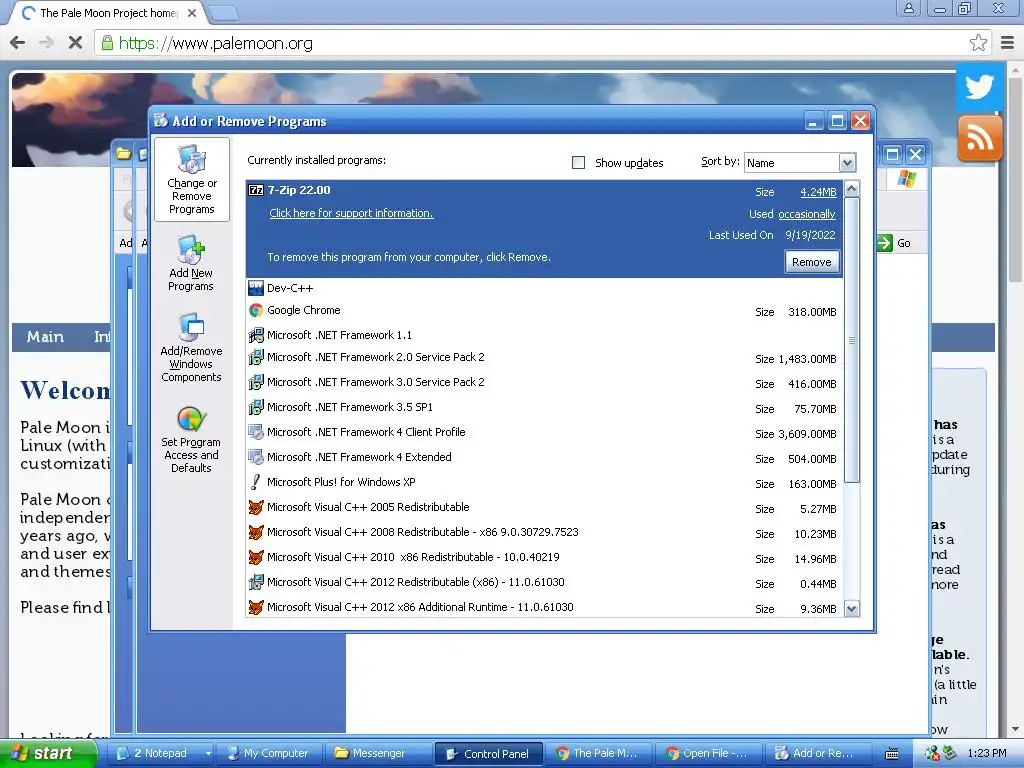The image size is (1024, 768).
Task: Click the Twitter bird icon on web page
Action: click(979, 87)
